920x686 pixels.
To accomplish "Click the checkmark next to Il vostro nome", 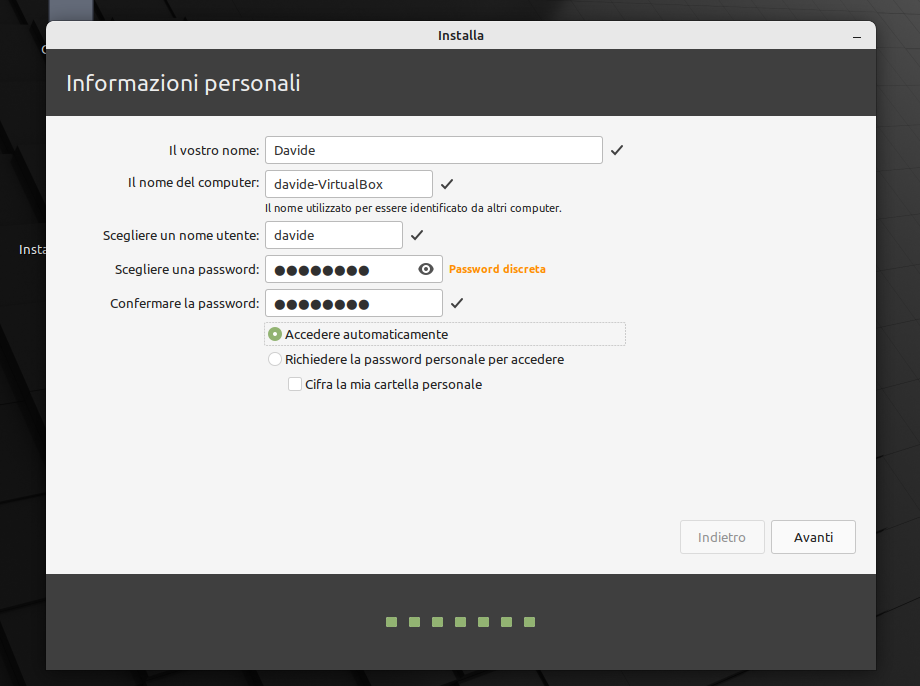I will tap(617, 150).
